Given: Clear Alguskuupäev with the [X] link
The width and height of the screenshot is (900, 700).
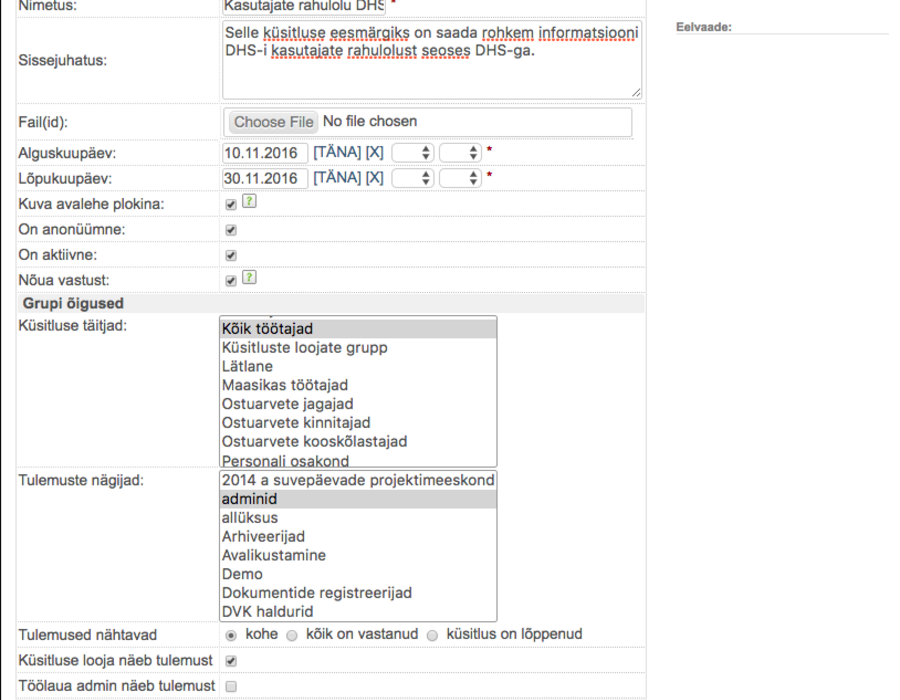Looking at the screenshot, I should [x=375, y=153].
